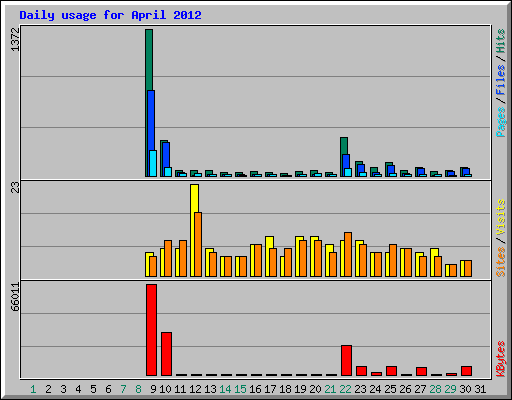Click day 9 on the x-axis

153,389
